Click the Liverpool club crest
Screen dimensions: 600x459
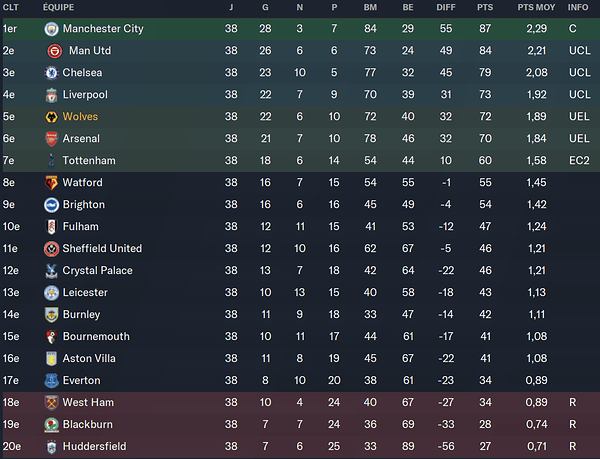51,95
